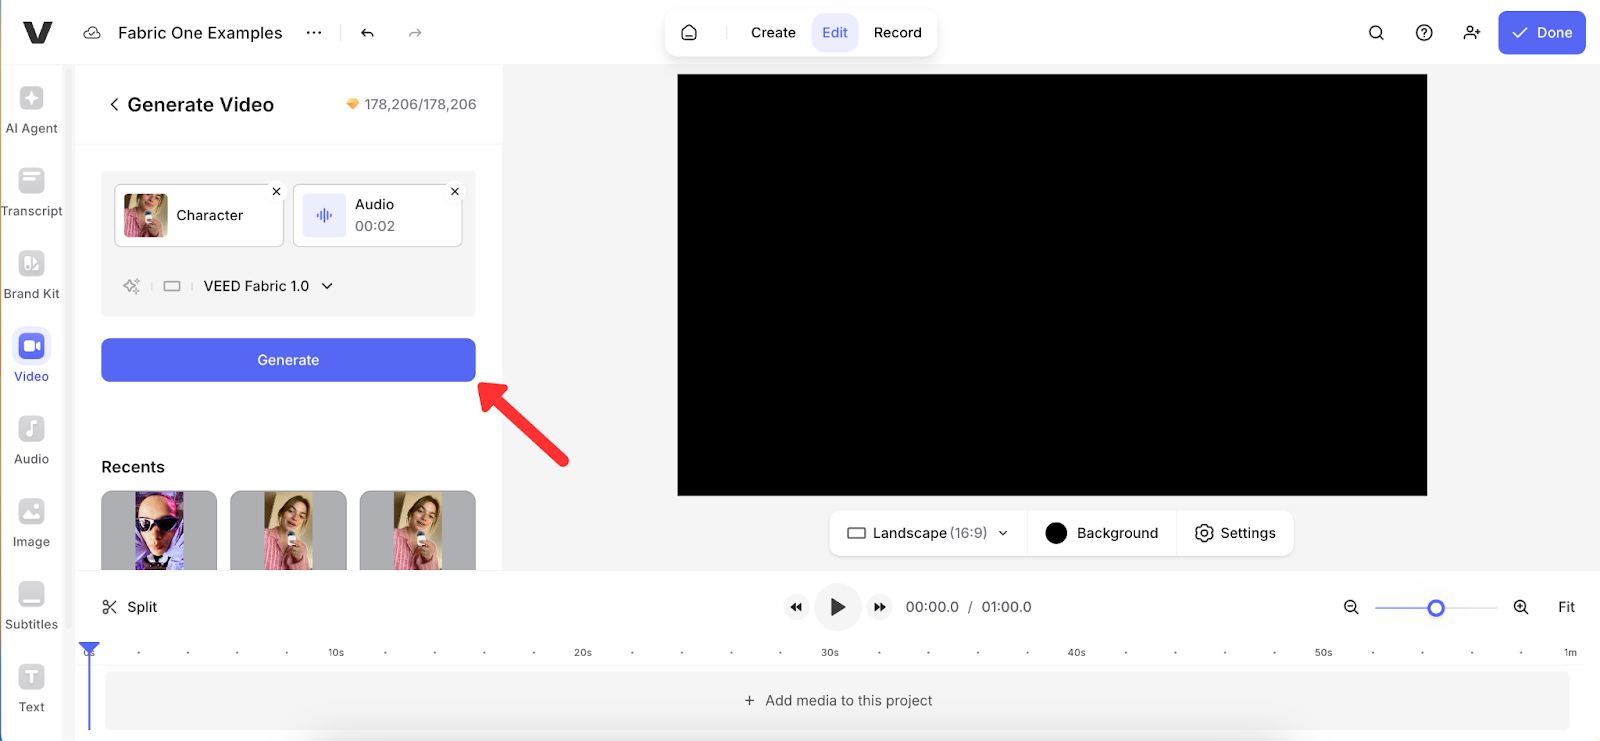Open the Landscape (16:9) aspect ratio dropdown
The height and width of the screenshot is (741, 1600).
[x=928, y=533]
